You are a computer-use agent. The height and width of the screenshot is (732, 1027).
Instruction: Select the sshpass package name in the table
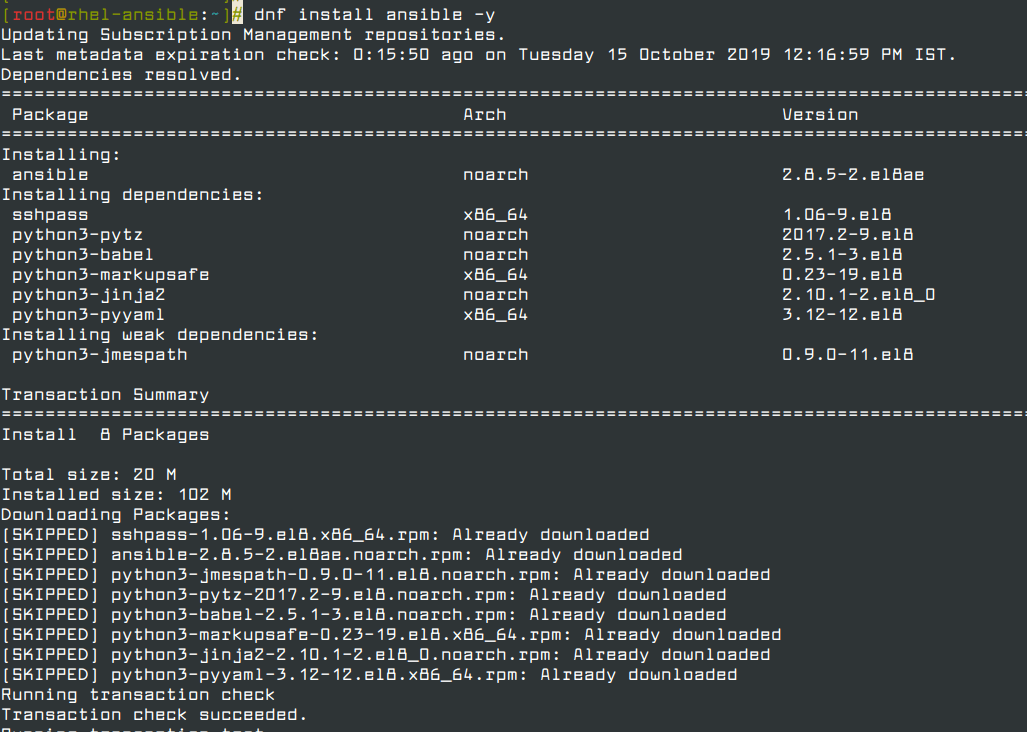(x=50, y=214)
